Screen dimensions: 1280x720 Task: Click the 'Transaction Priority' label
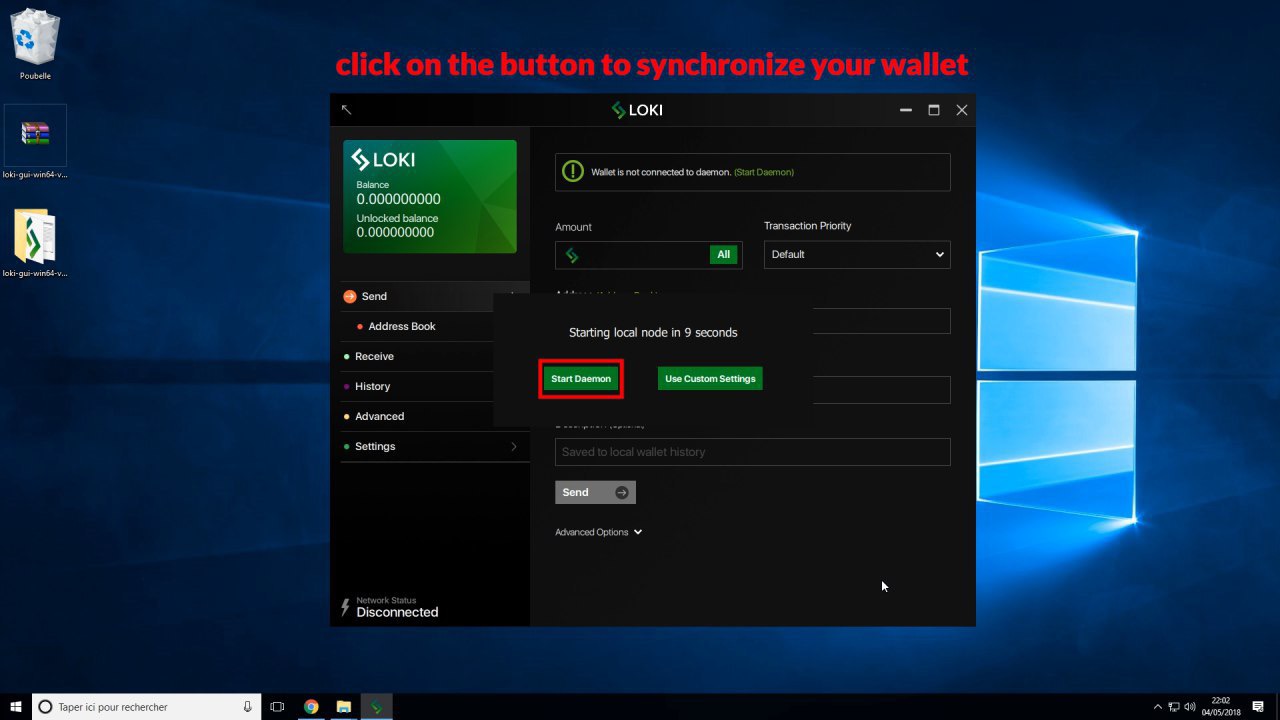click(808, 226)
